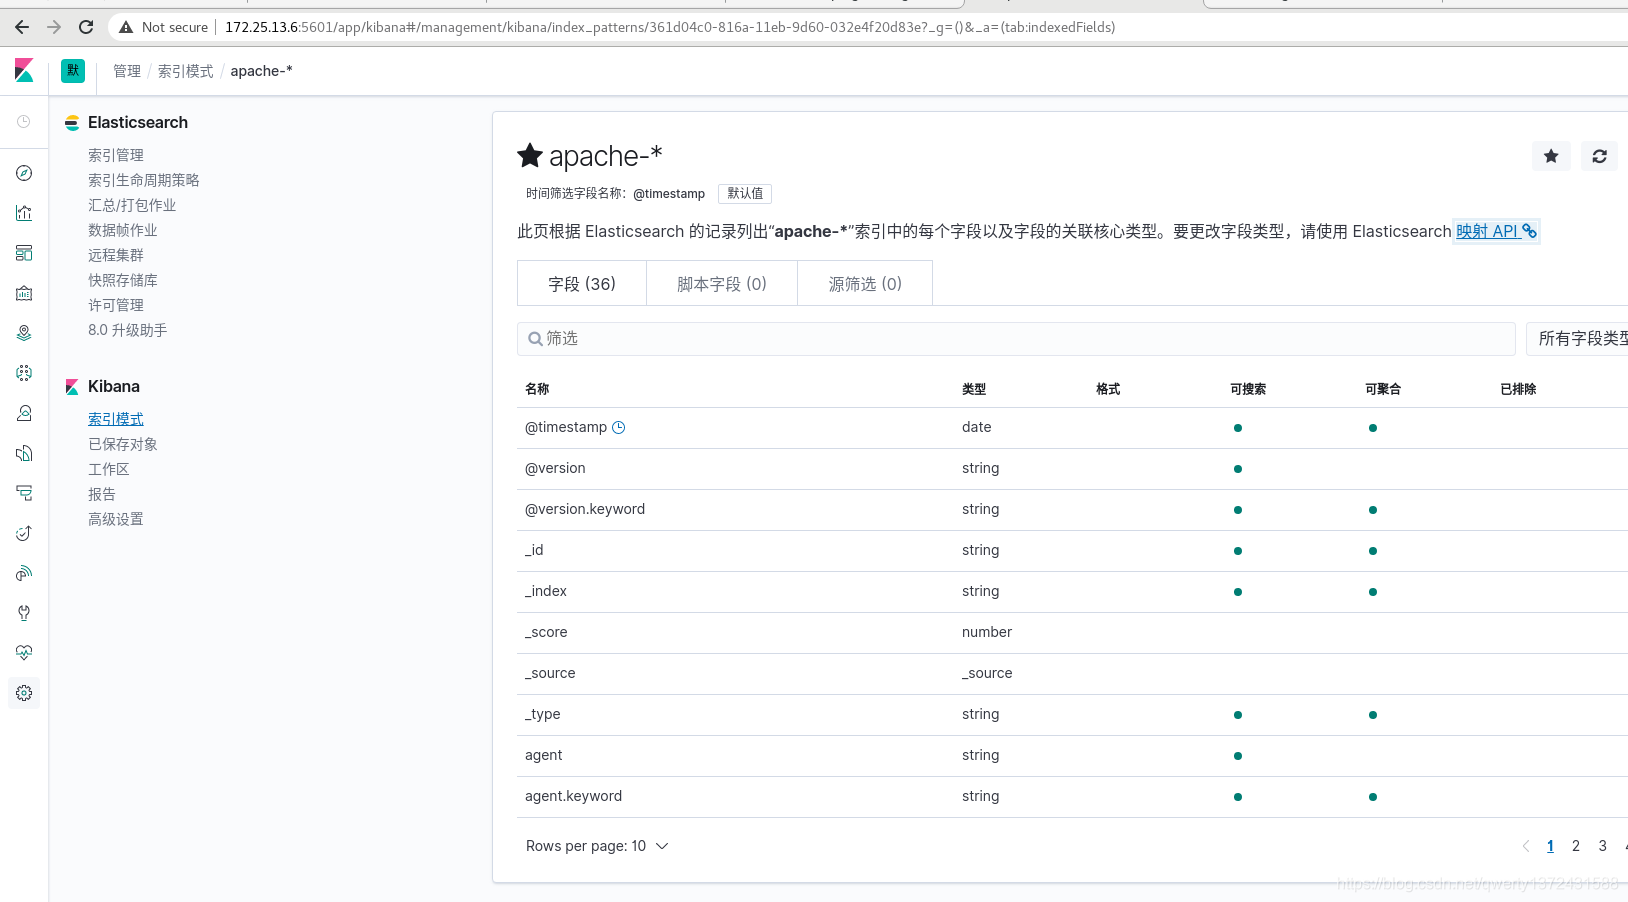Sort by 类型 column header

coord(974,389)
